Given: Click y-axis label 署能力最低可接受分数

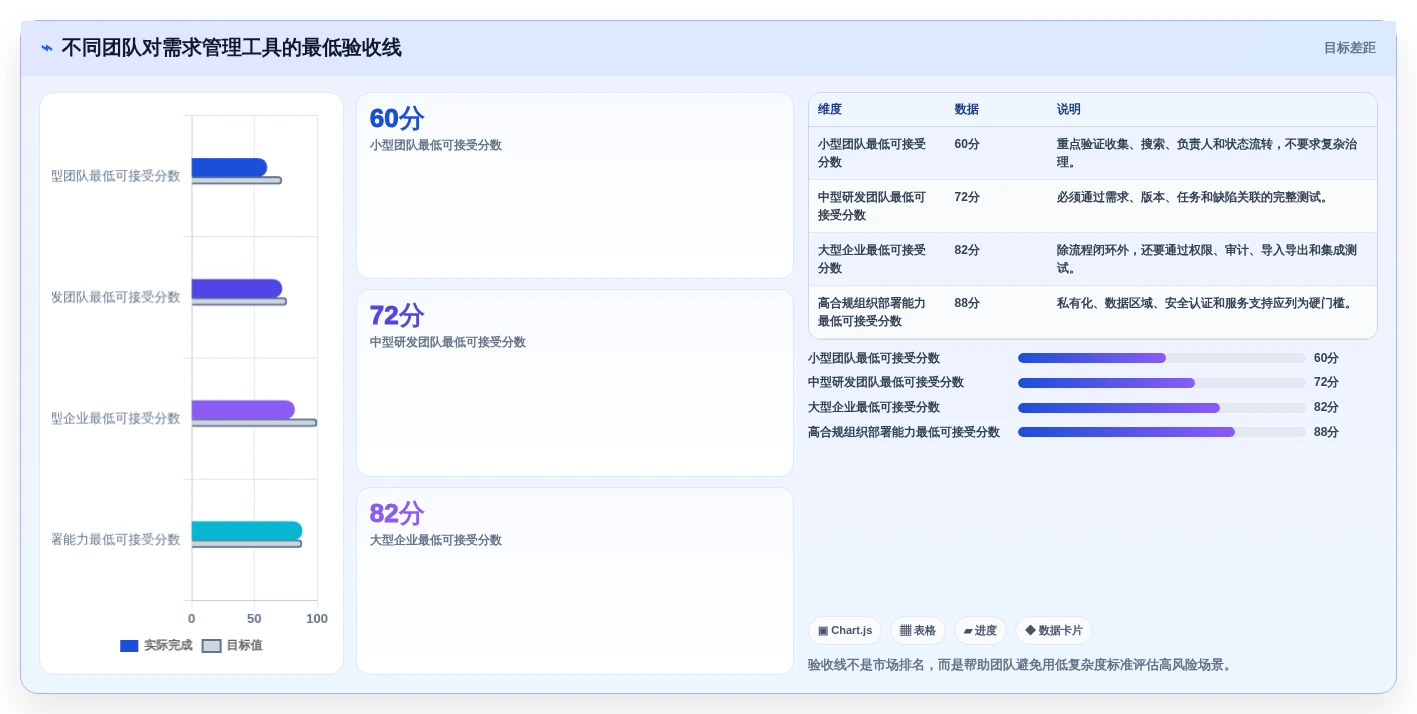Looking at the screenshot, I should click(116, 540).
